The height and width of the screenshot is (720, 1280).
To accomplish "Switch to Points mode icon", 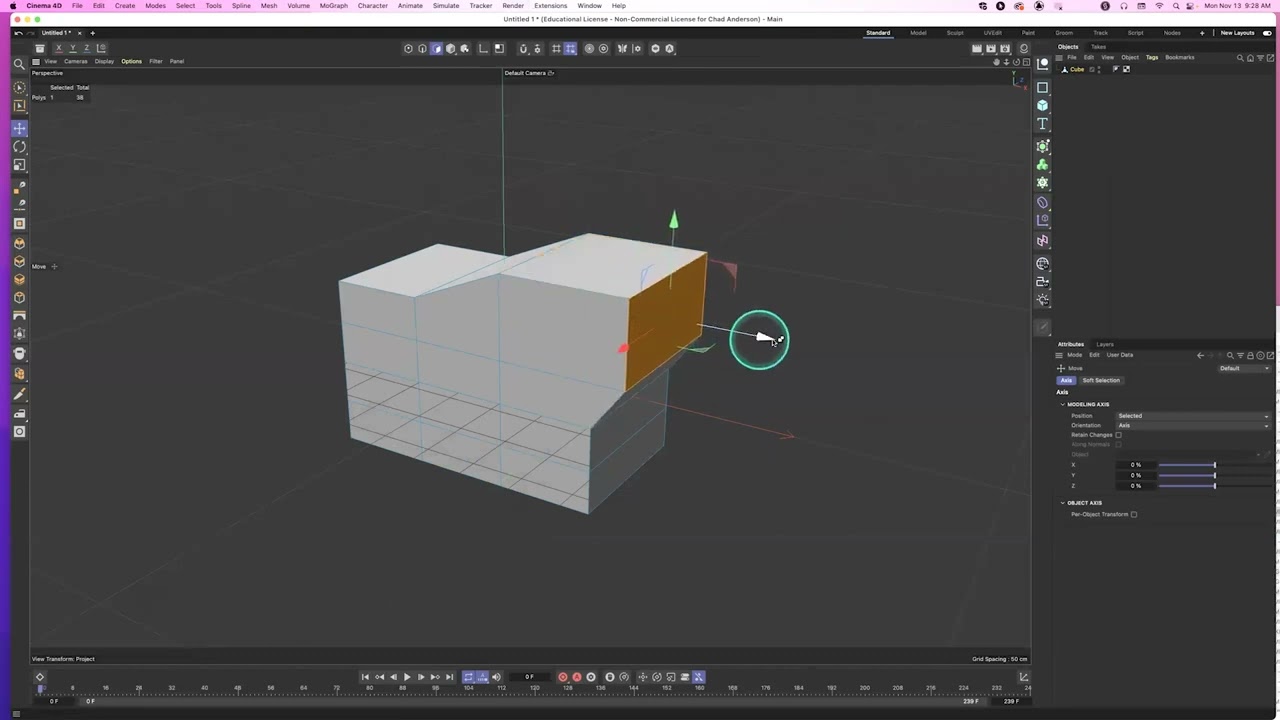I will [408, 48].
